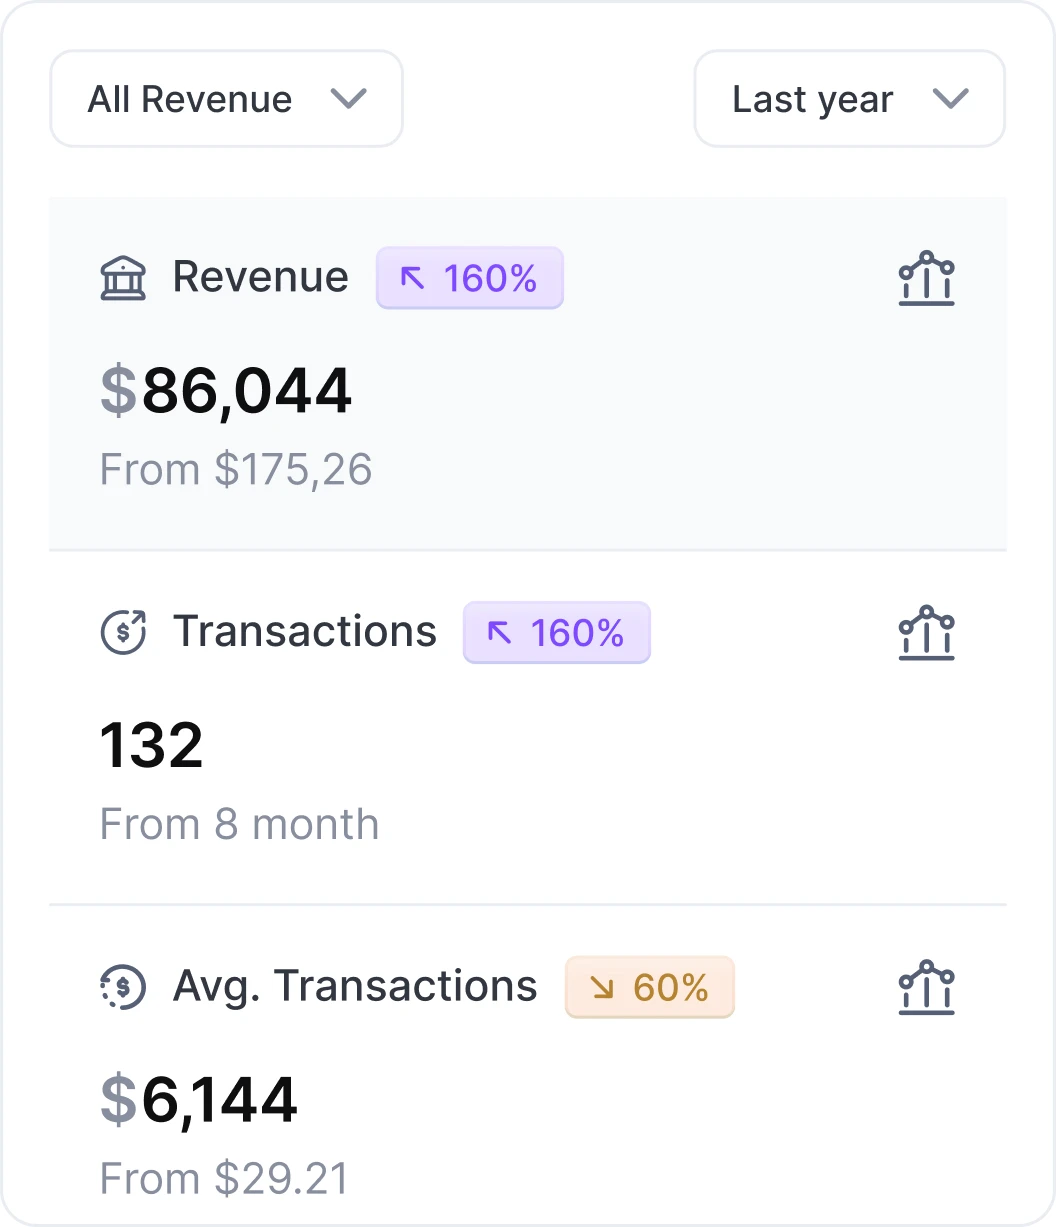This screenshot has height=1227, width=1057.
Task: Click the From $29.21 label
Action: [x=224, y=1178]
